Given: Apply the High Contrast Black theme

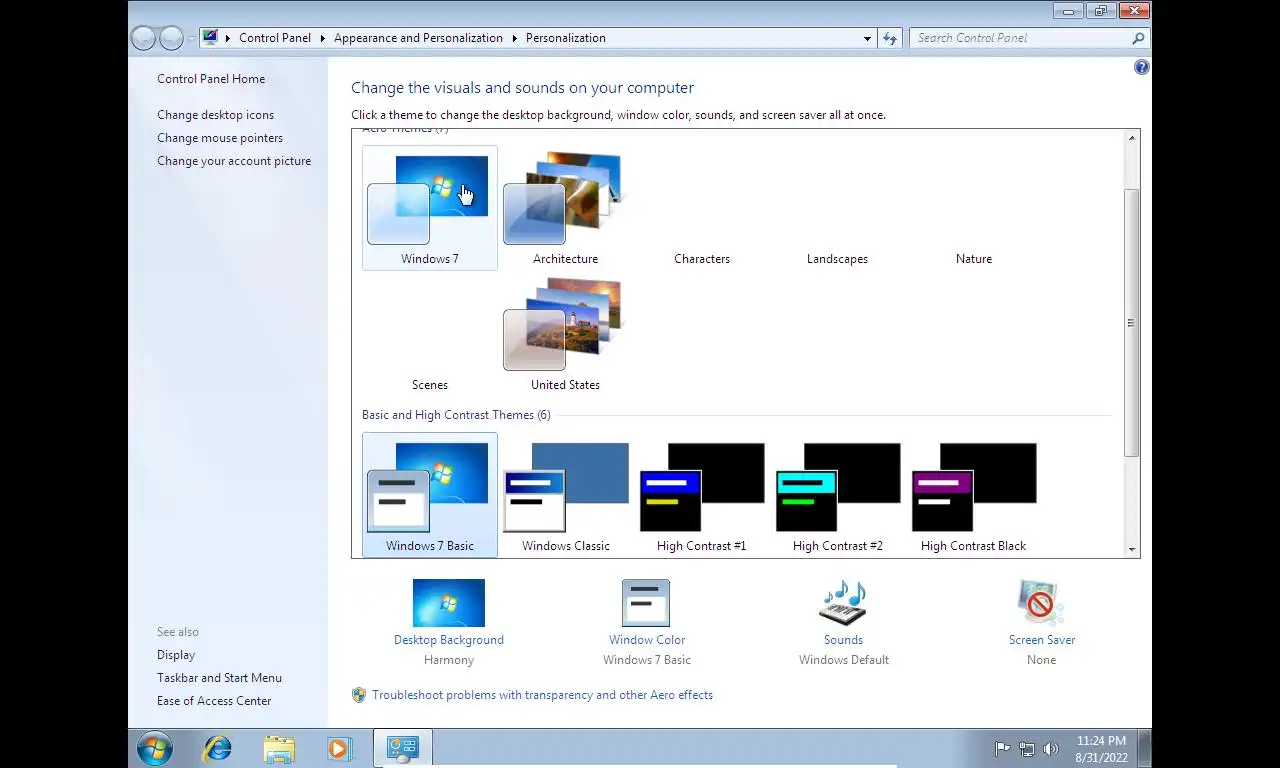Looking at the screenshot, I should pos(973,495).
